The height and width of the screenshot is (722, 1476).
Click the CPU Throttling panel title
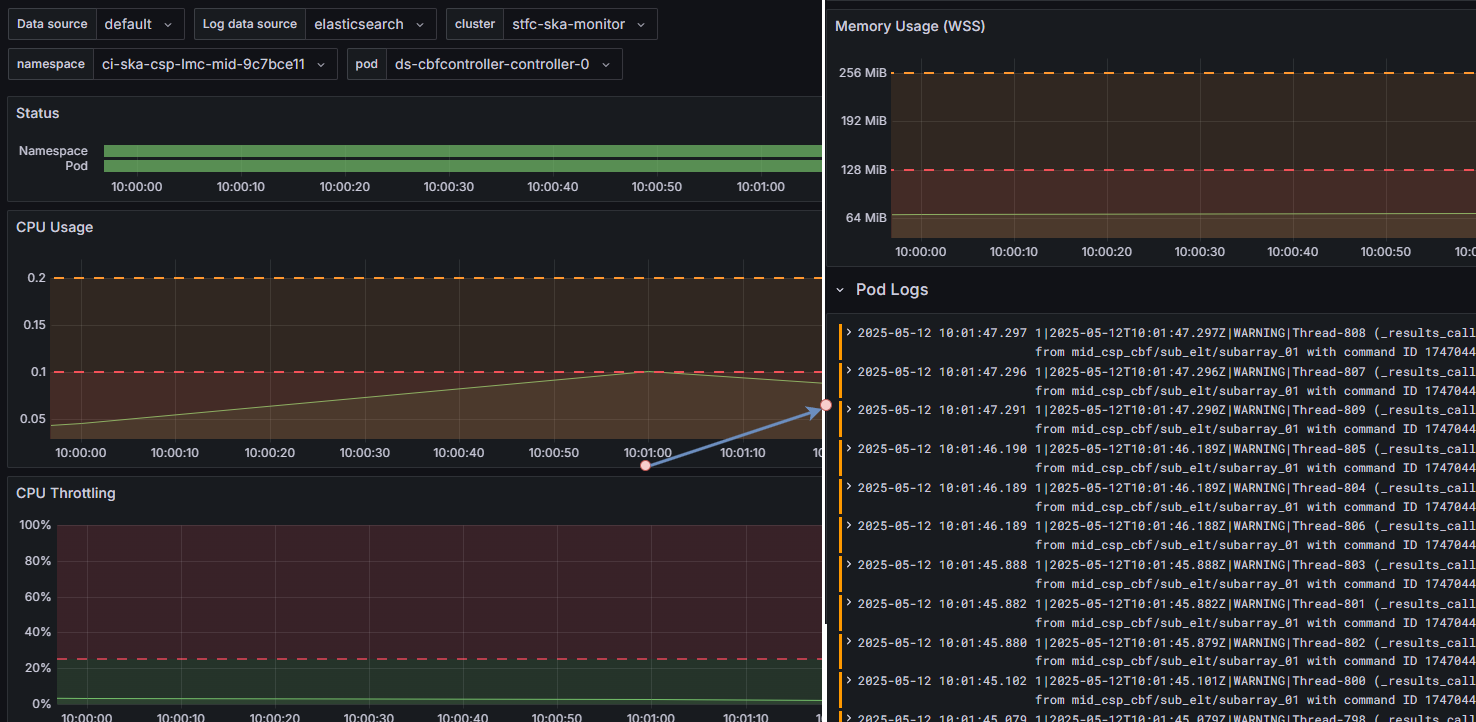point(66,493)
